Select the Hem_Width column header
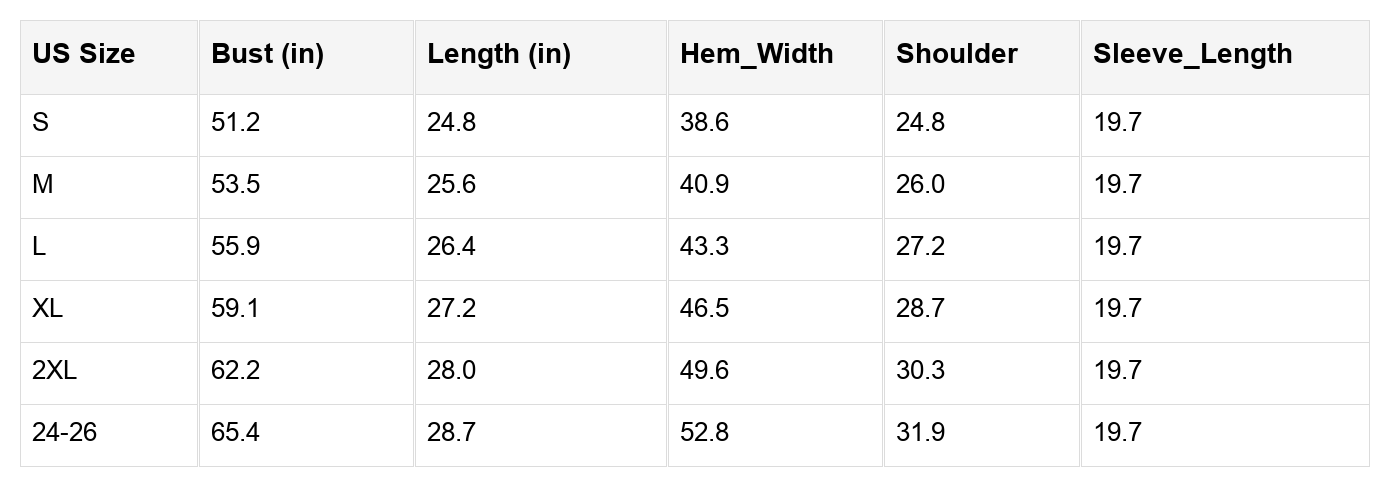This screenshot has width=1389, height=486. coord(756,54)
